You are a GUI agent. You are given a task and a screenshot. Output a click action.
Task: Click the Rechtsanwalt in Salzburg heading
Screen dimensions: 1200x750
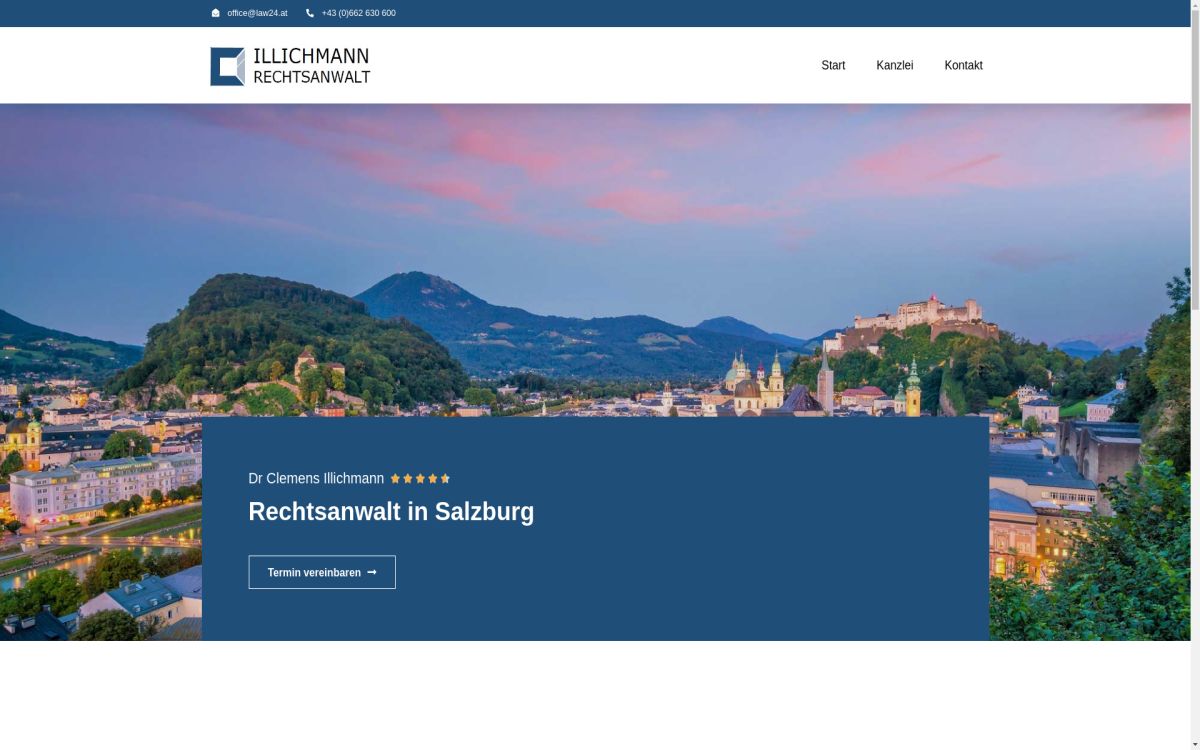point(391,511)
